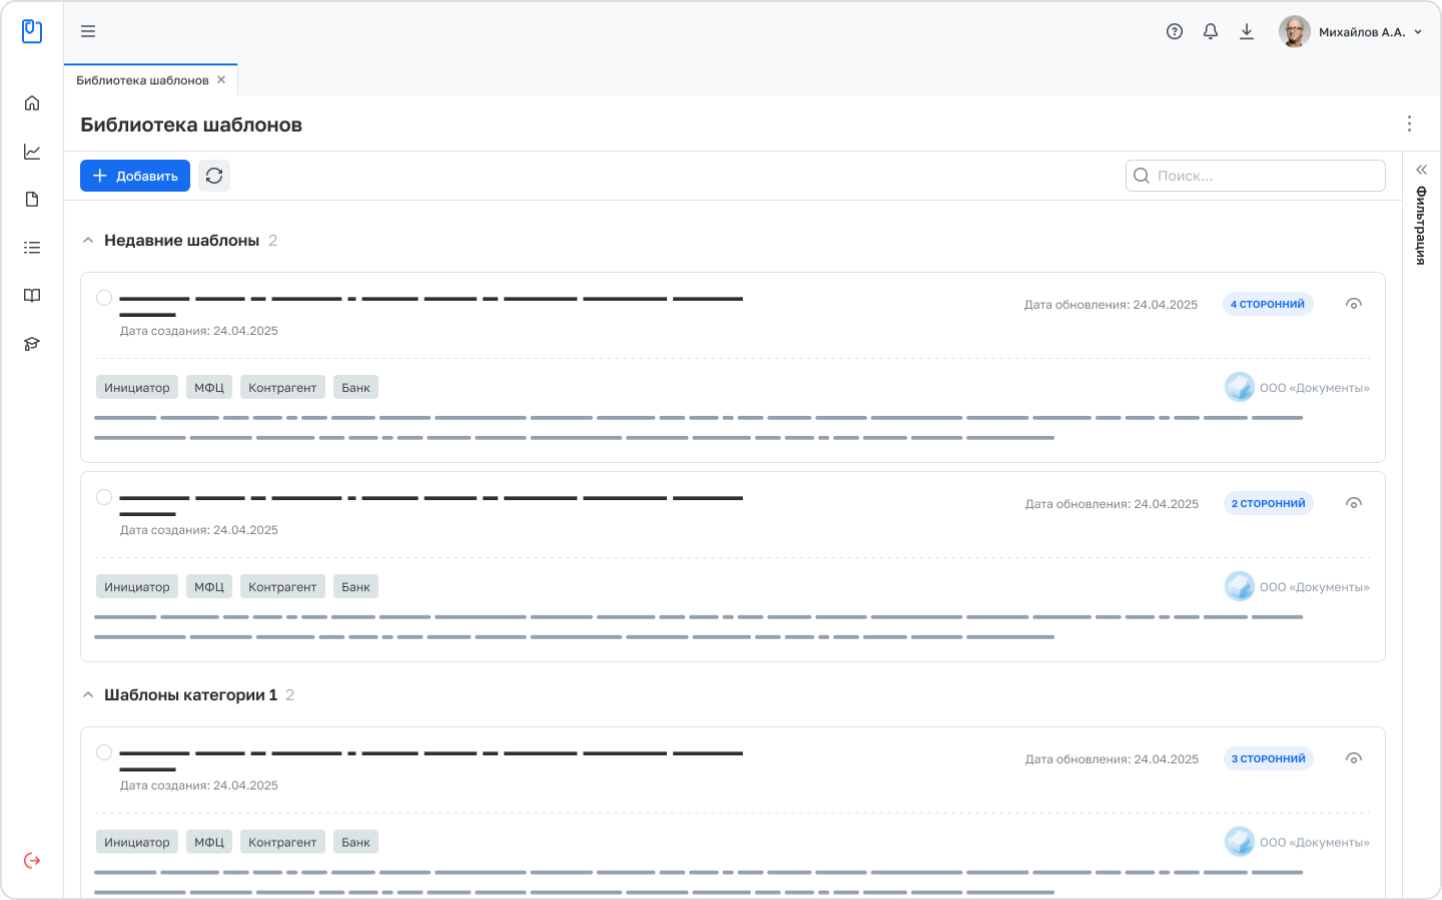Click the 4 СТОРОННИЙ badge
Screen dimensions: 1442x900
[1268, 304]
